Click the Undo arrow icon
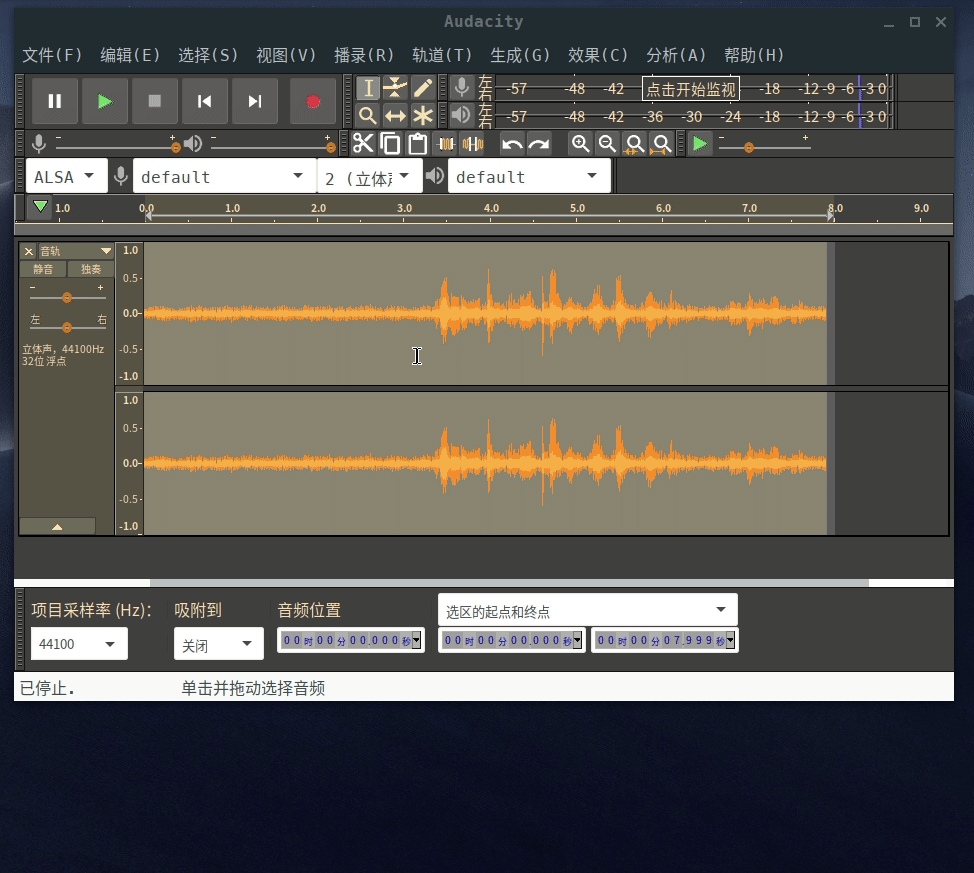Screen dimensions: 974x873 pos(512,144)
